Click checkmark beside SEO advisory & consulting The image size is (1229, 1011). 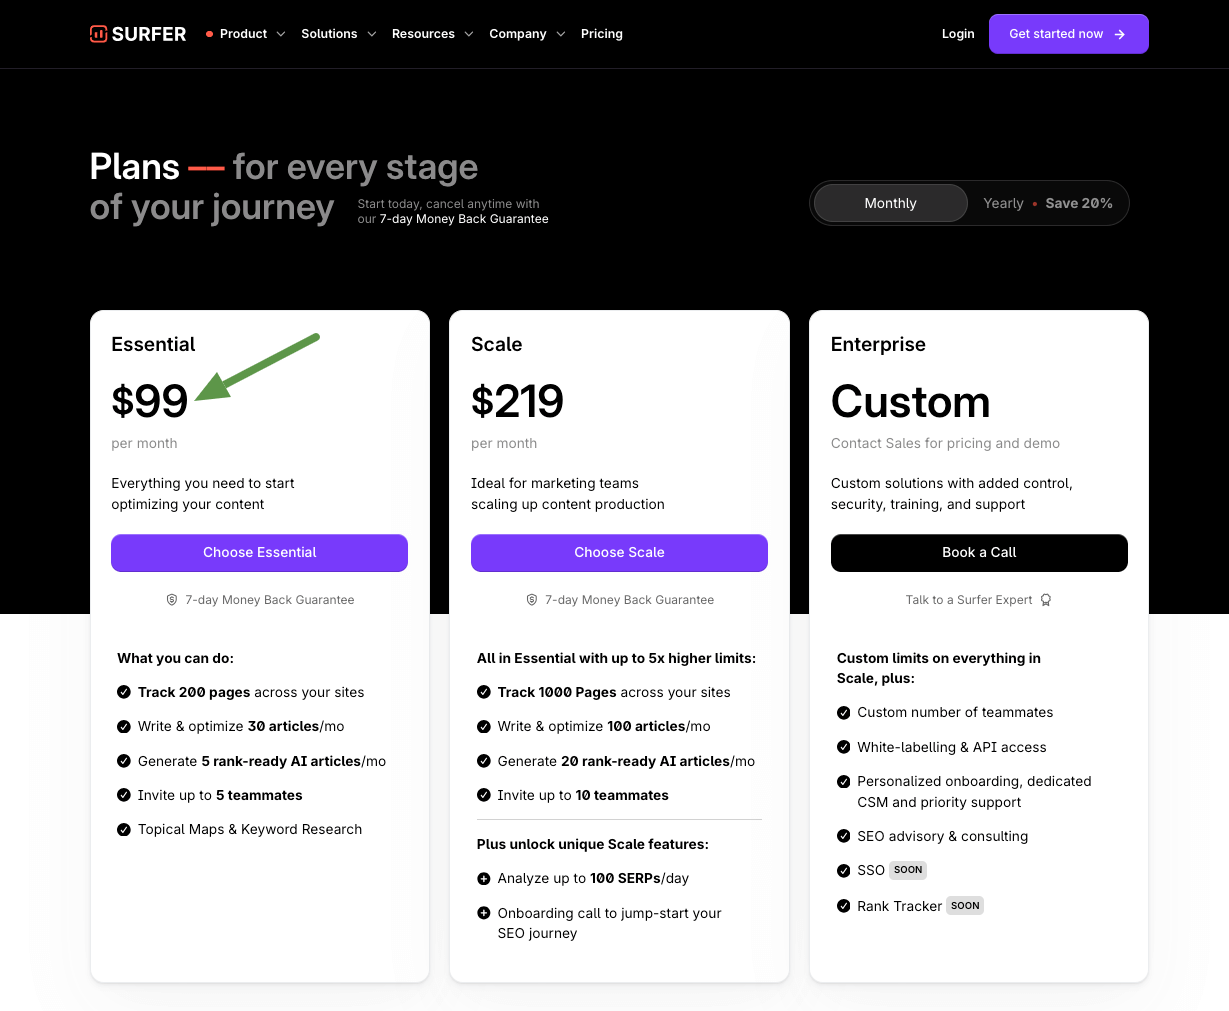point(844,836)
